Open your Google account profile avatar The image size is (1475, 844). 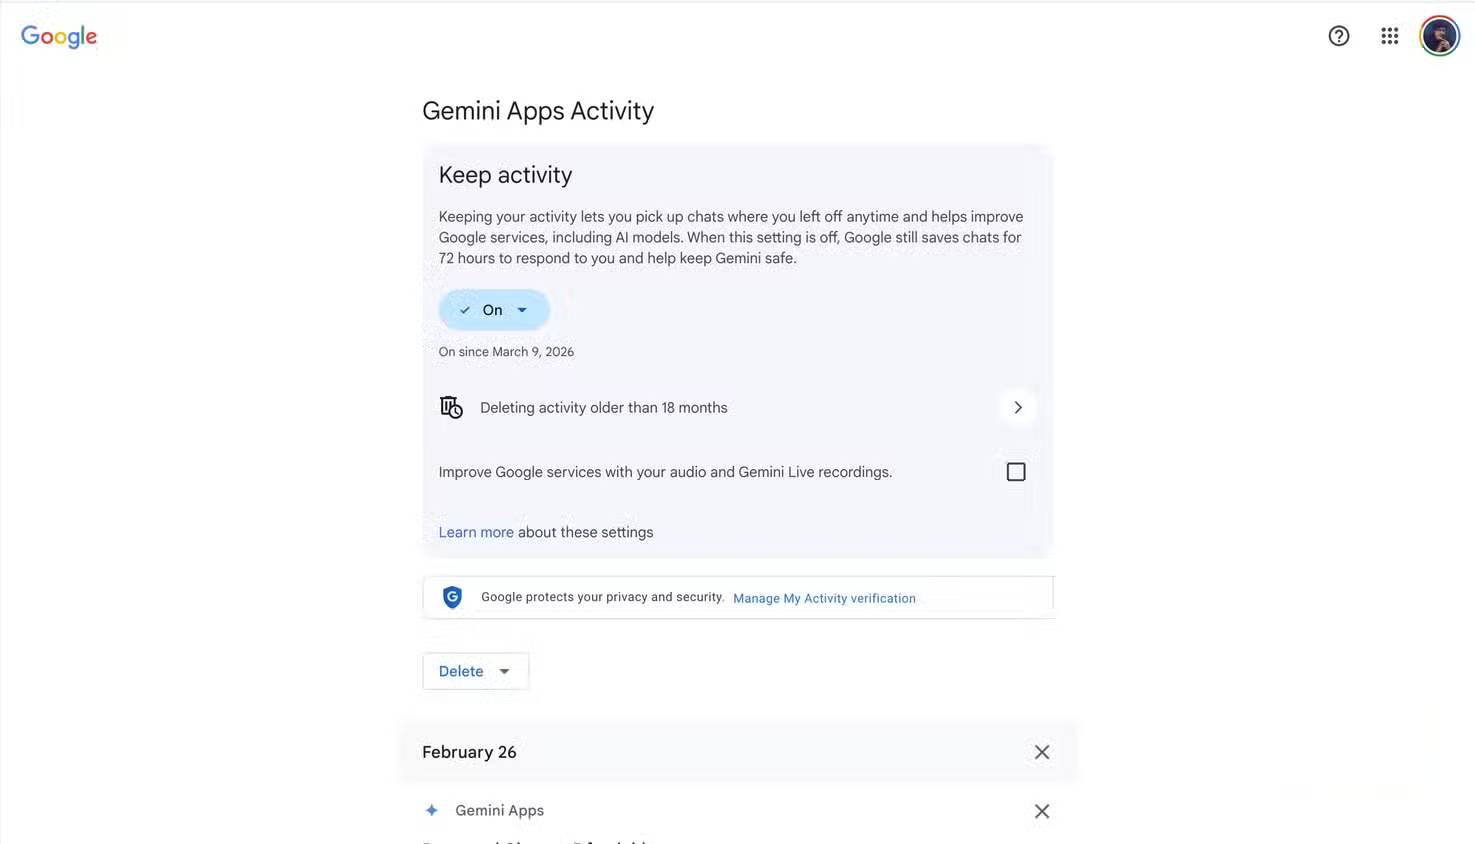click(x=1438, y=35)
